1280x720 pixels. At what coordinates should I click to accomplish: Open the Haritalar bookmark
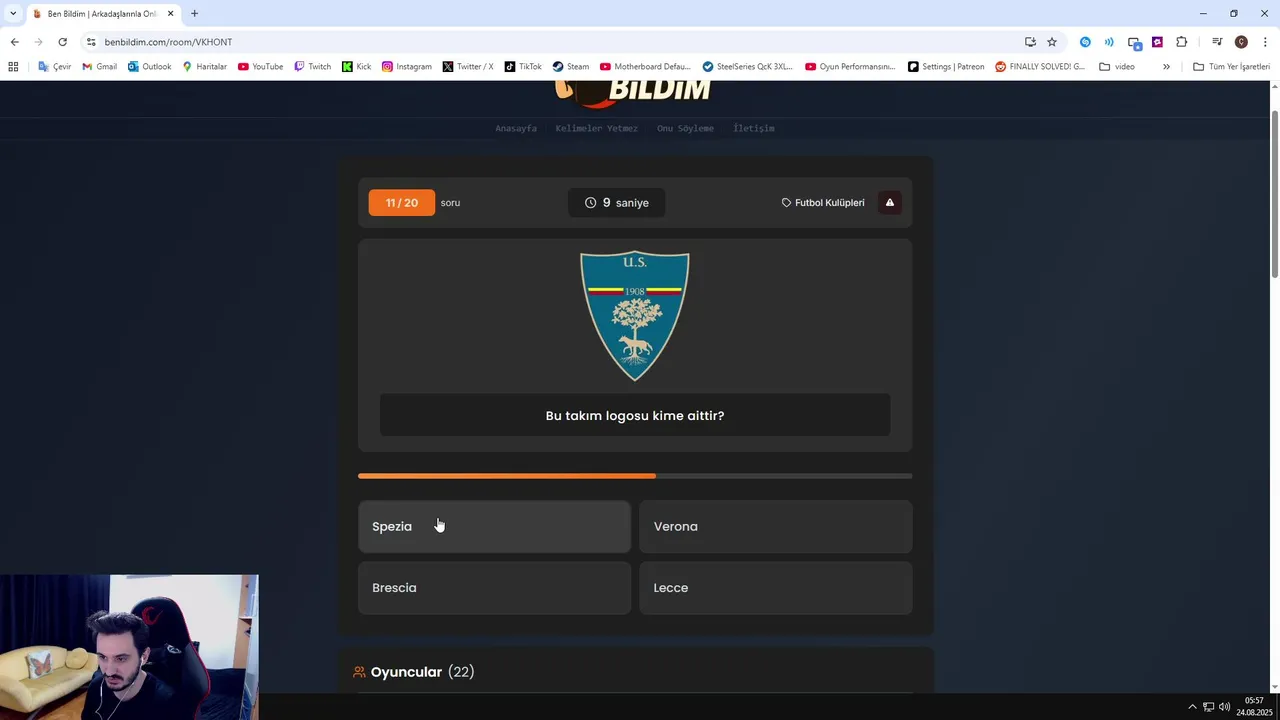point(204,67)
